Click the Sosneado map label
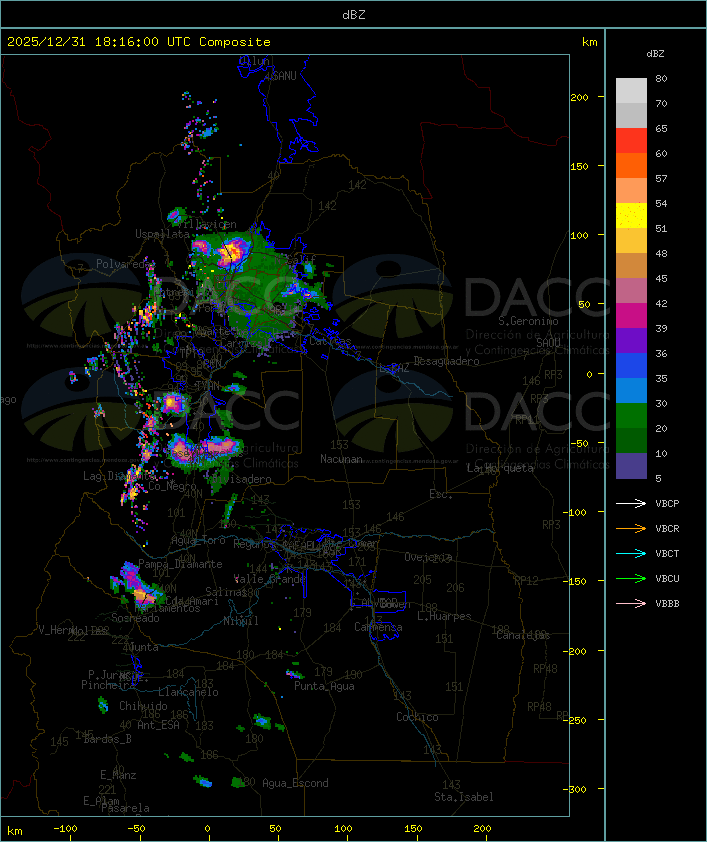Image resolution: width=707 pixels, height=842 pixels. coord(135,618)
